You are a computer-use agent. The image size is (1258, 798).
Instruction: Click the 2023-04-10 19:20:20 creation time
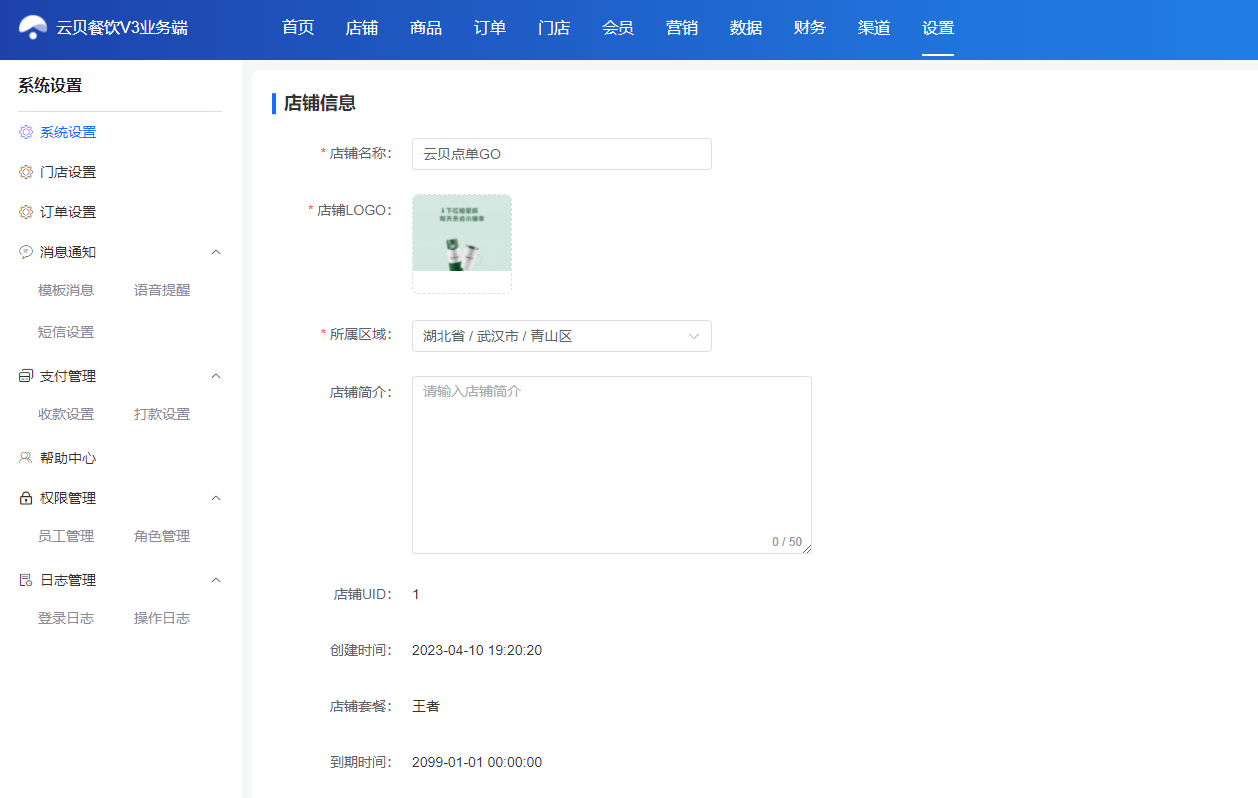pyautogui.click(x=477, y=650)
